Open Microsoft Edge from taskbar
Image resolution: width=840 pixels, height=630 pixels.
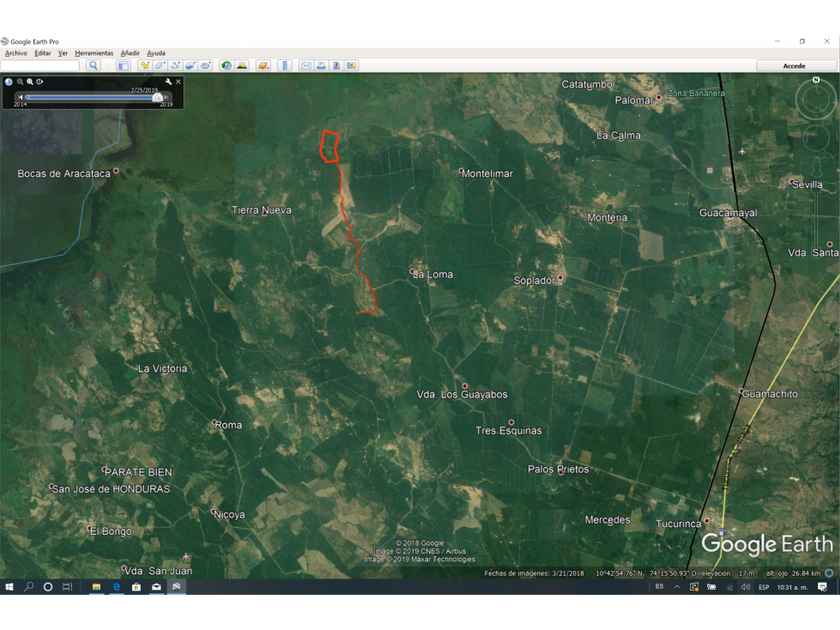tap(116, 587)
